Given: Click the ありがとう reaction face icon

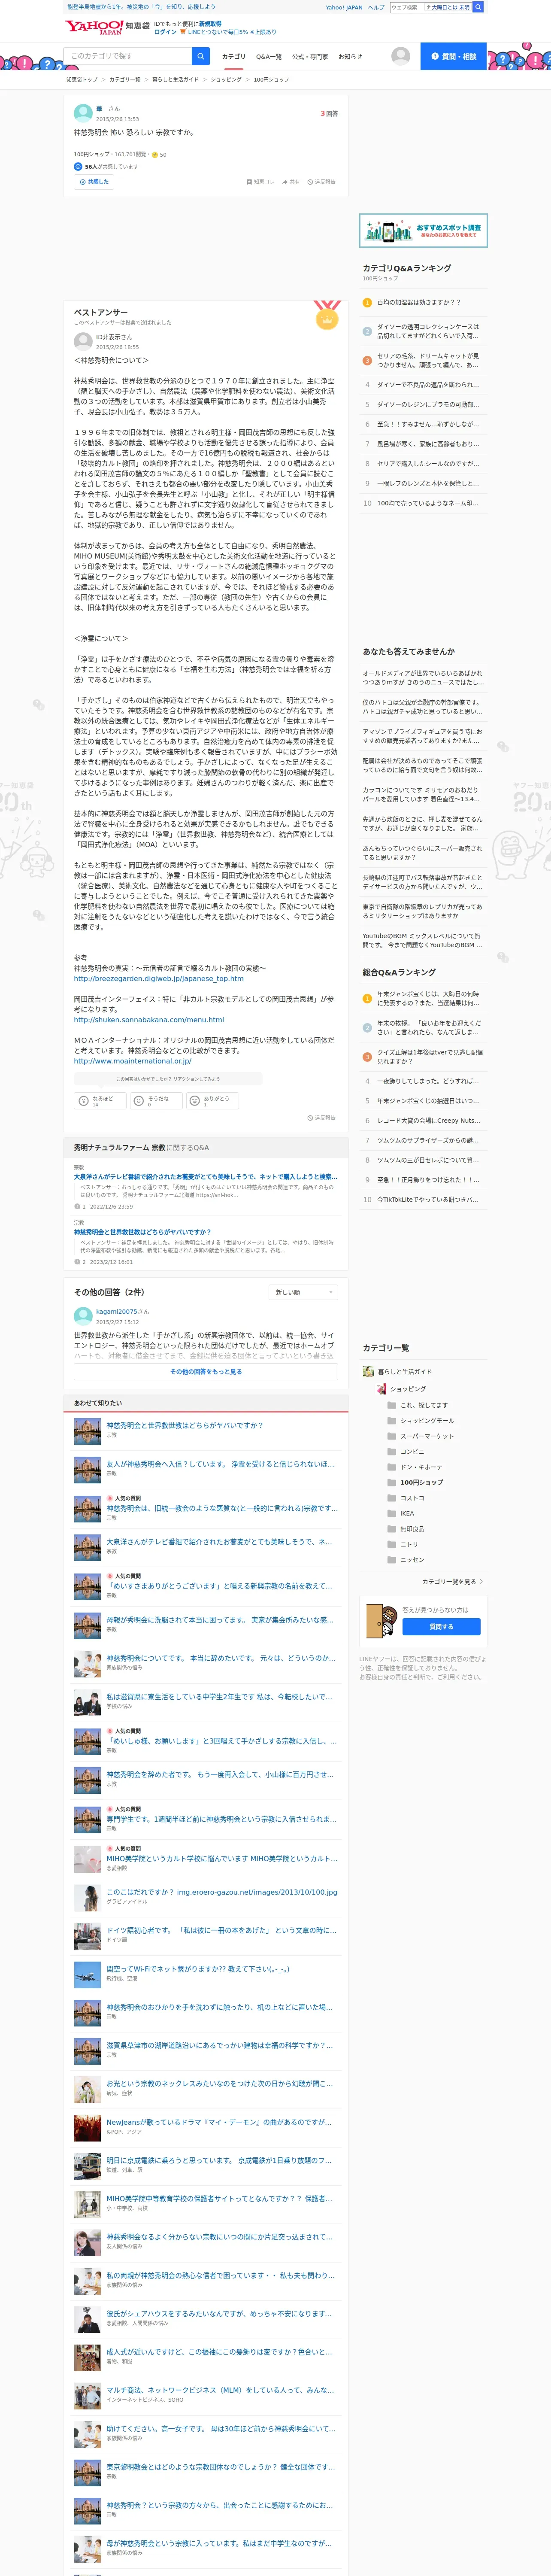Looking at the screenshot, I should pos(194,1100).
